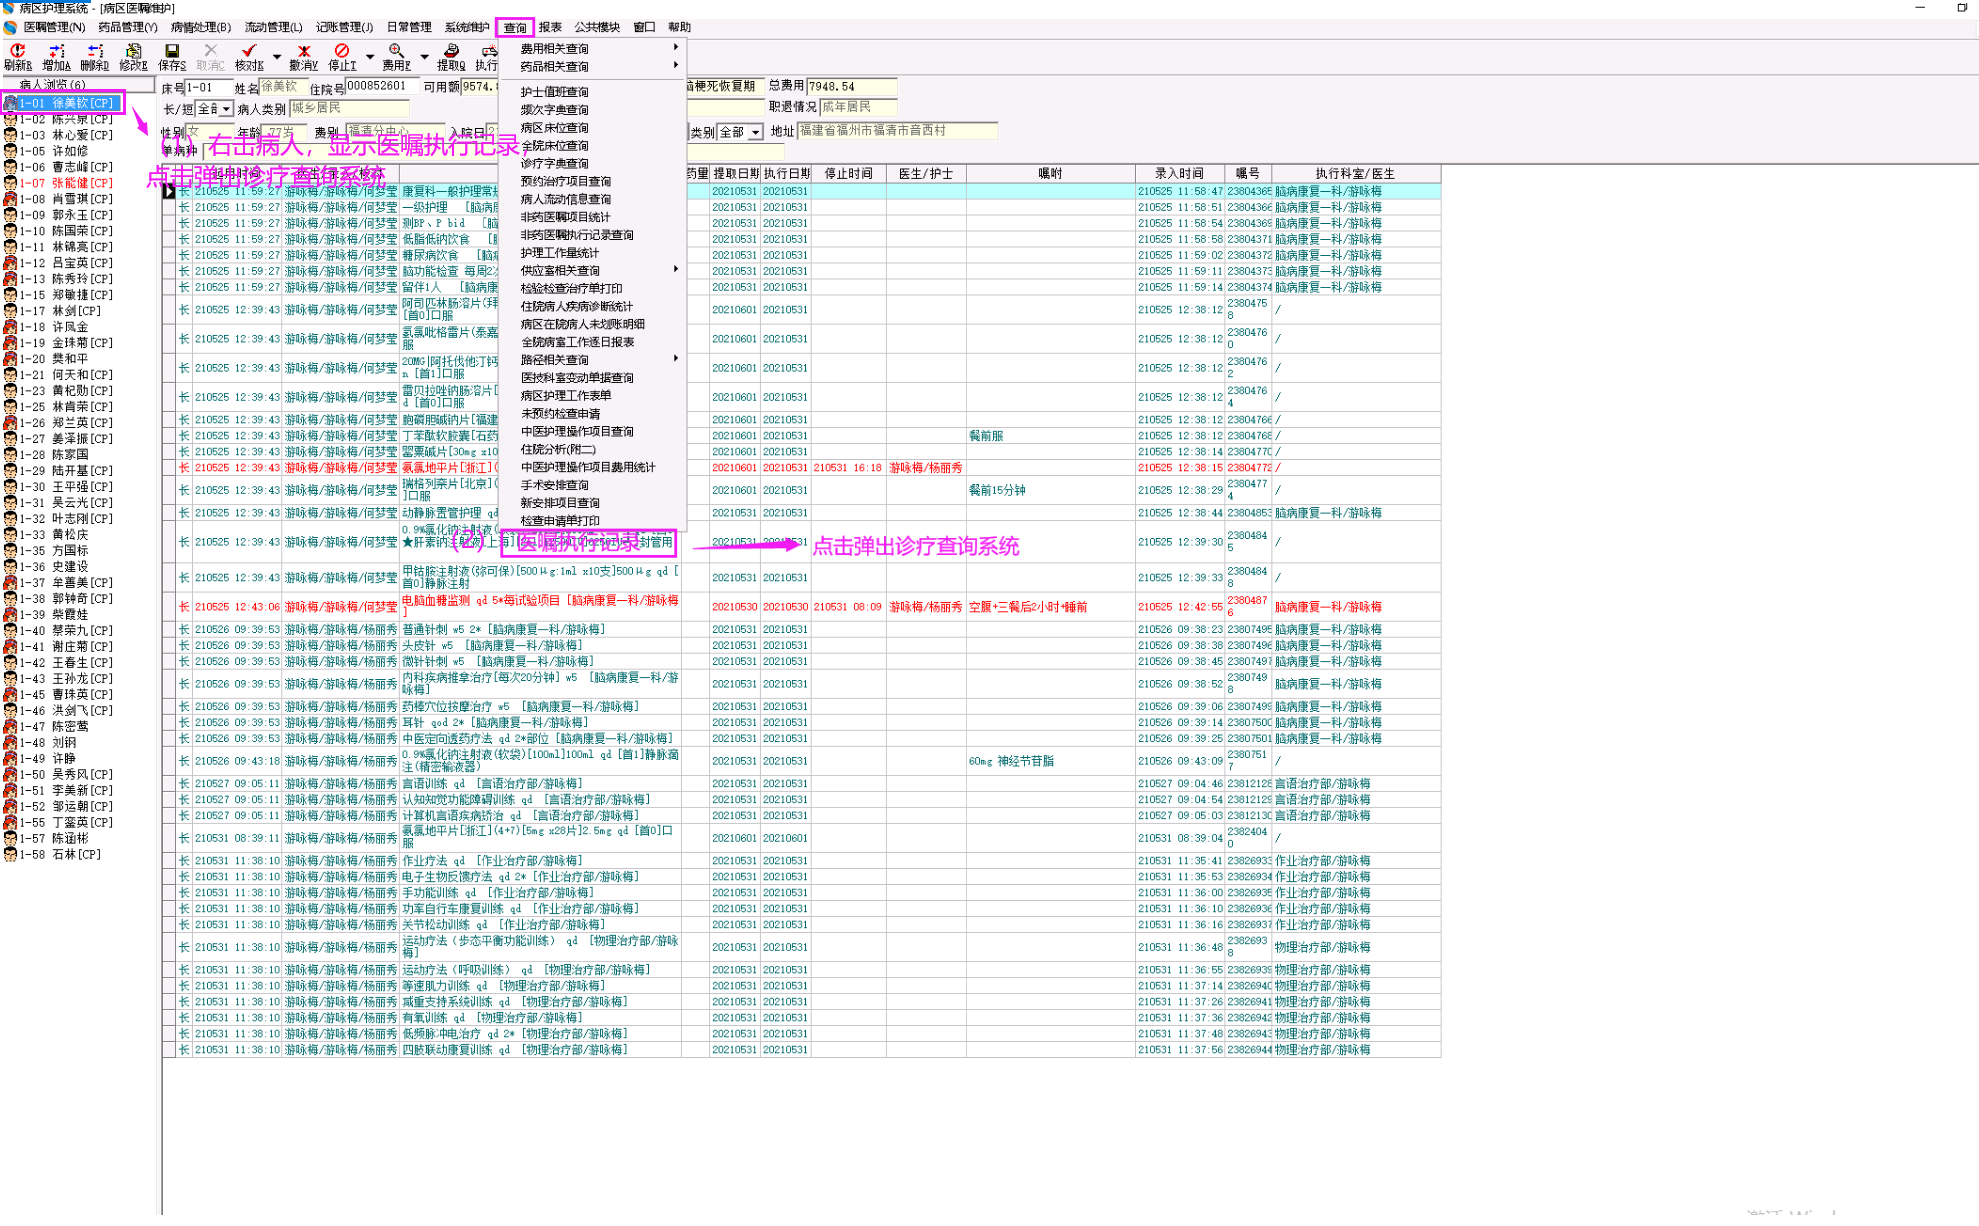The height and width of the screenshot is (1226, 1979).
Task: Open the 类别 category dropdown
Action: tap(755, 132)
